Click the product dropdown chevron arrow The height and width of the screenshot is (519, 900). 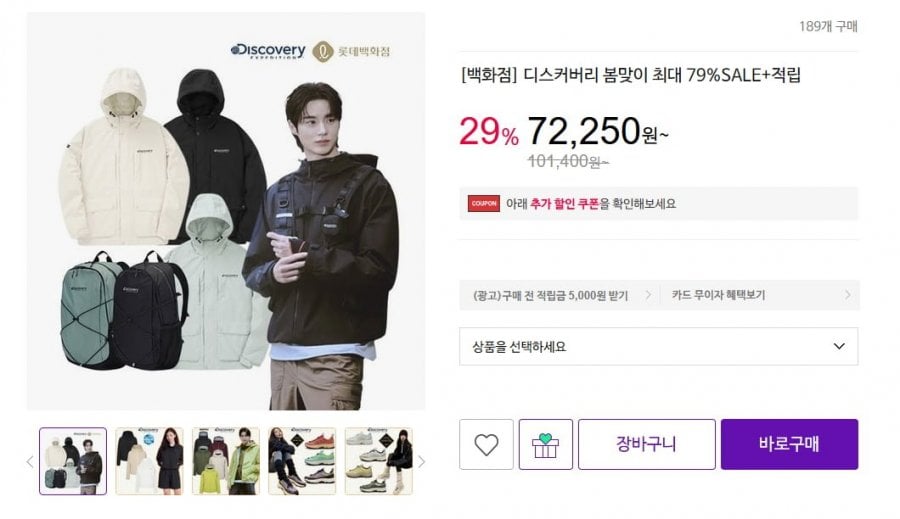point(839,346)
